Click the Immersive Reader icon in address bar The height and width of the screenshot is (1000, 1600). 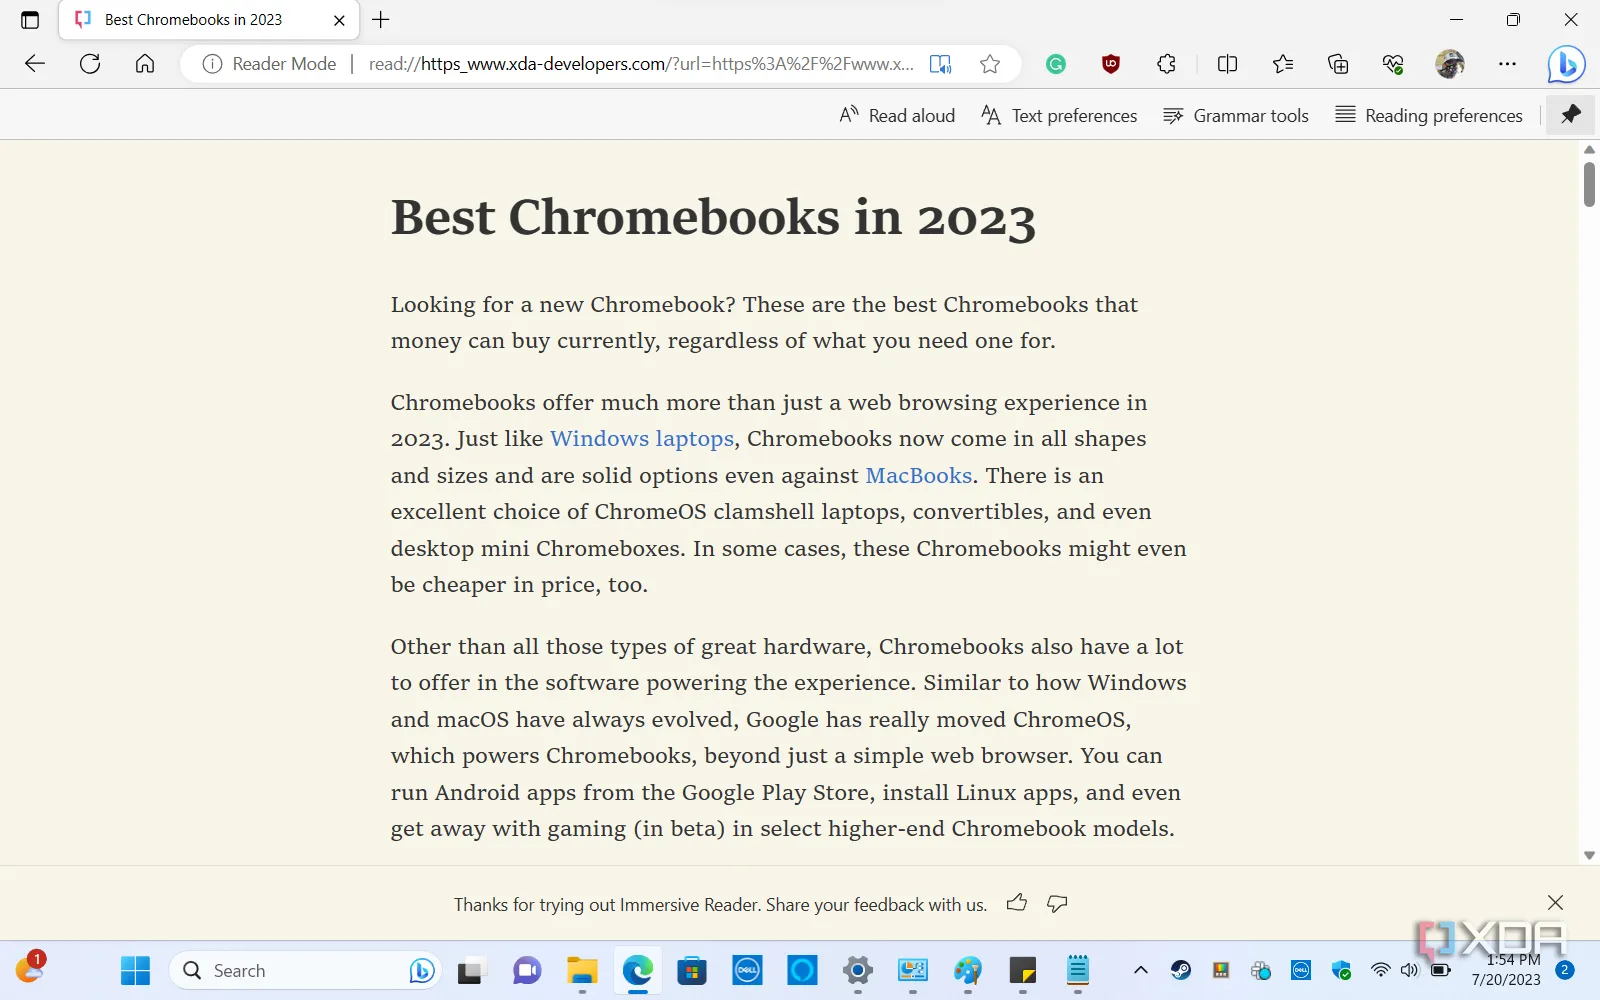(x=940, y=64)
